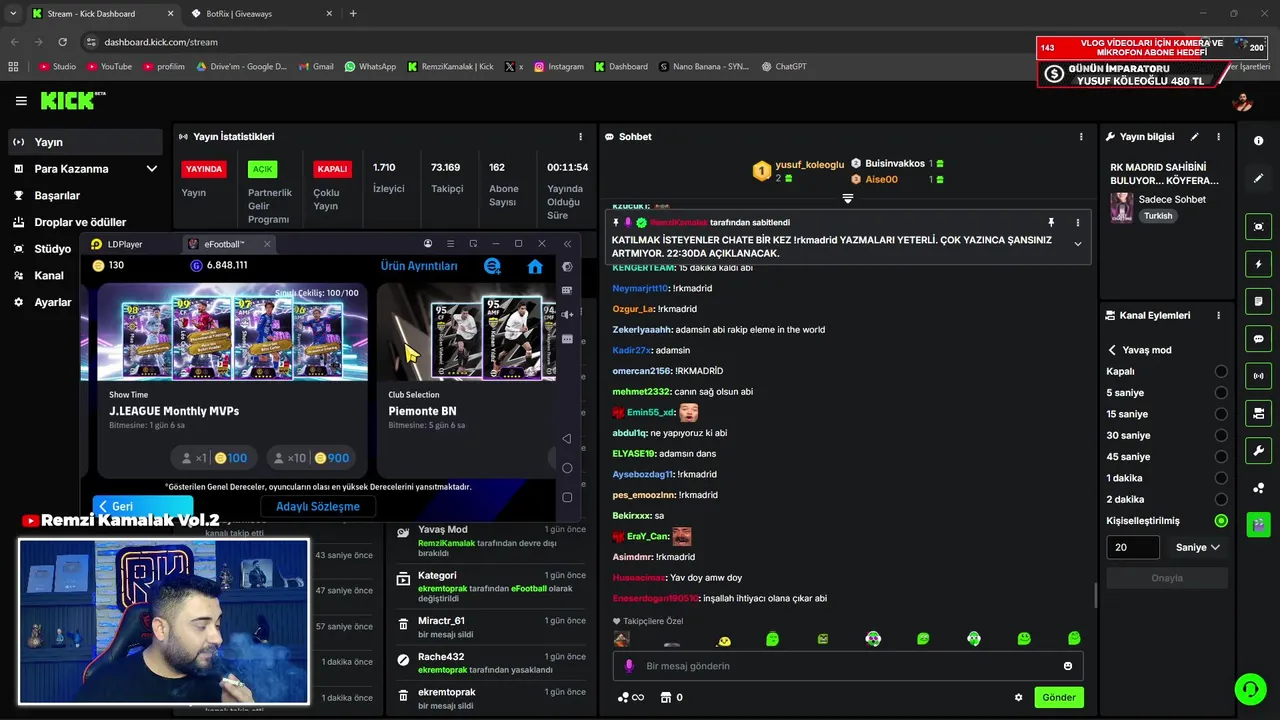The height and width of the screenshot is (720, 1280).
Task: Click the LDPlayer volume up icon
Action: coord(567,314)
